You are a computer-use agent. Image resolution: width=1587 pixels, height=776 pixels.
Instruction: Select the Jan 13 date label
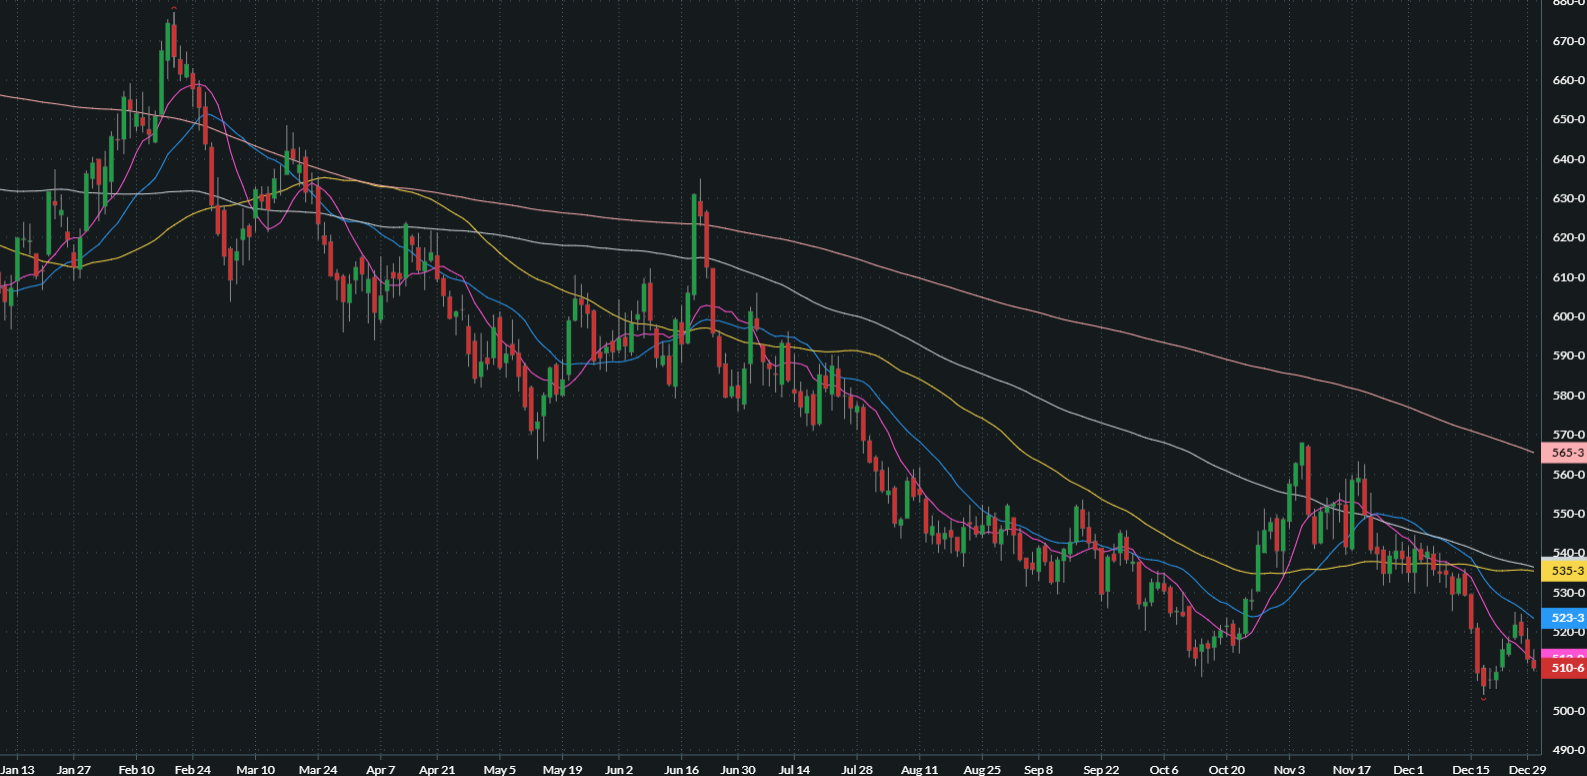tap(17, 770)
